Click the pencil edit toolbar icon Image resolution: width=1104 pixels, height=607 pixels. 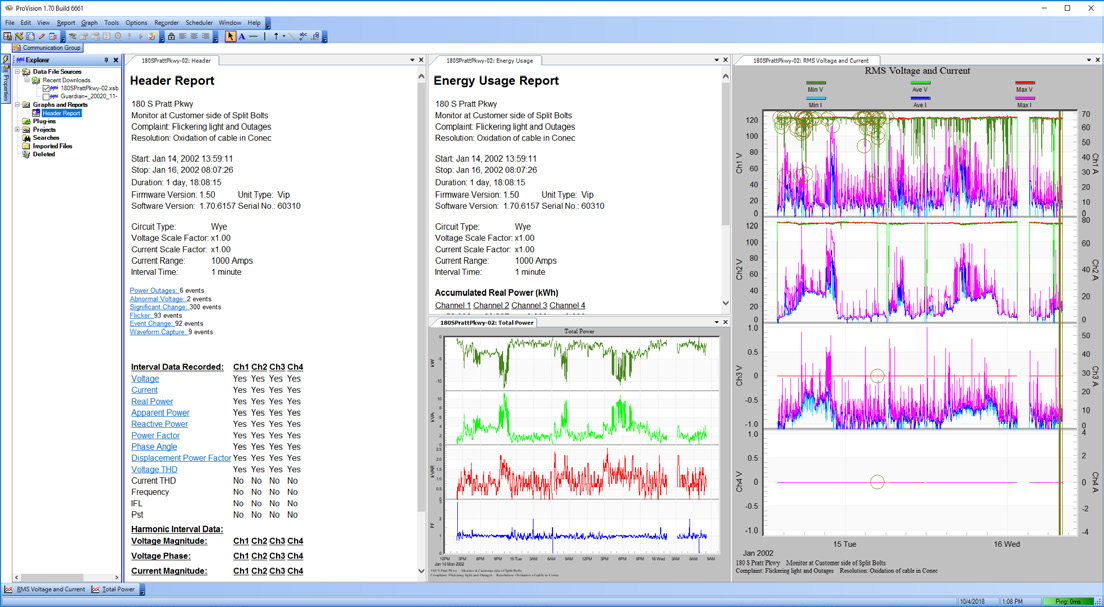click(41, 36)
